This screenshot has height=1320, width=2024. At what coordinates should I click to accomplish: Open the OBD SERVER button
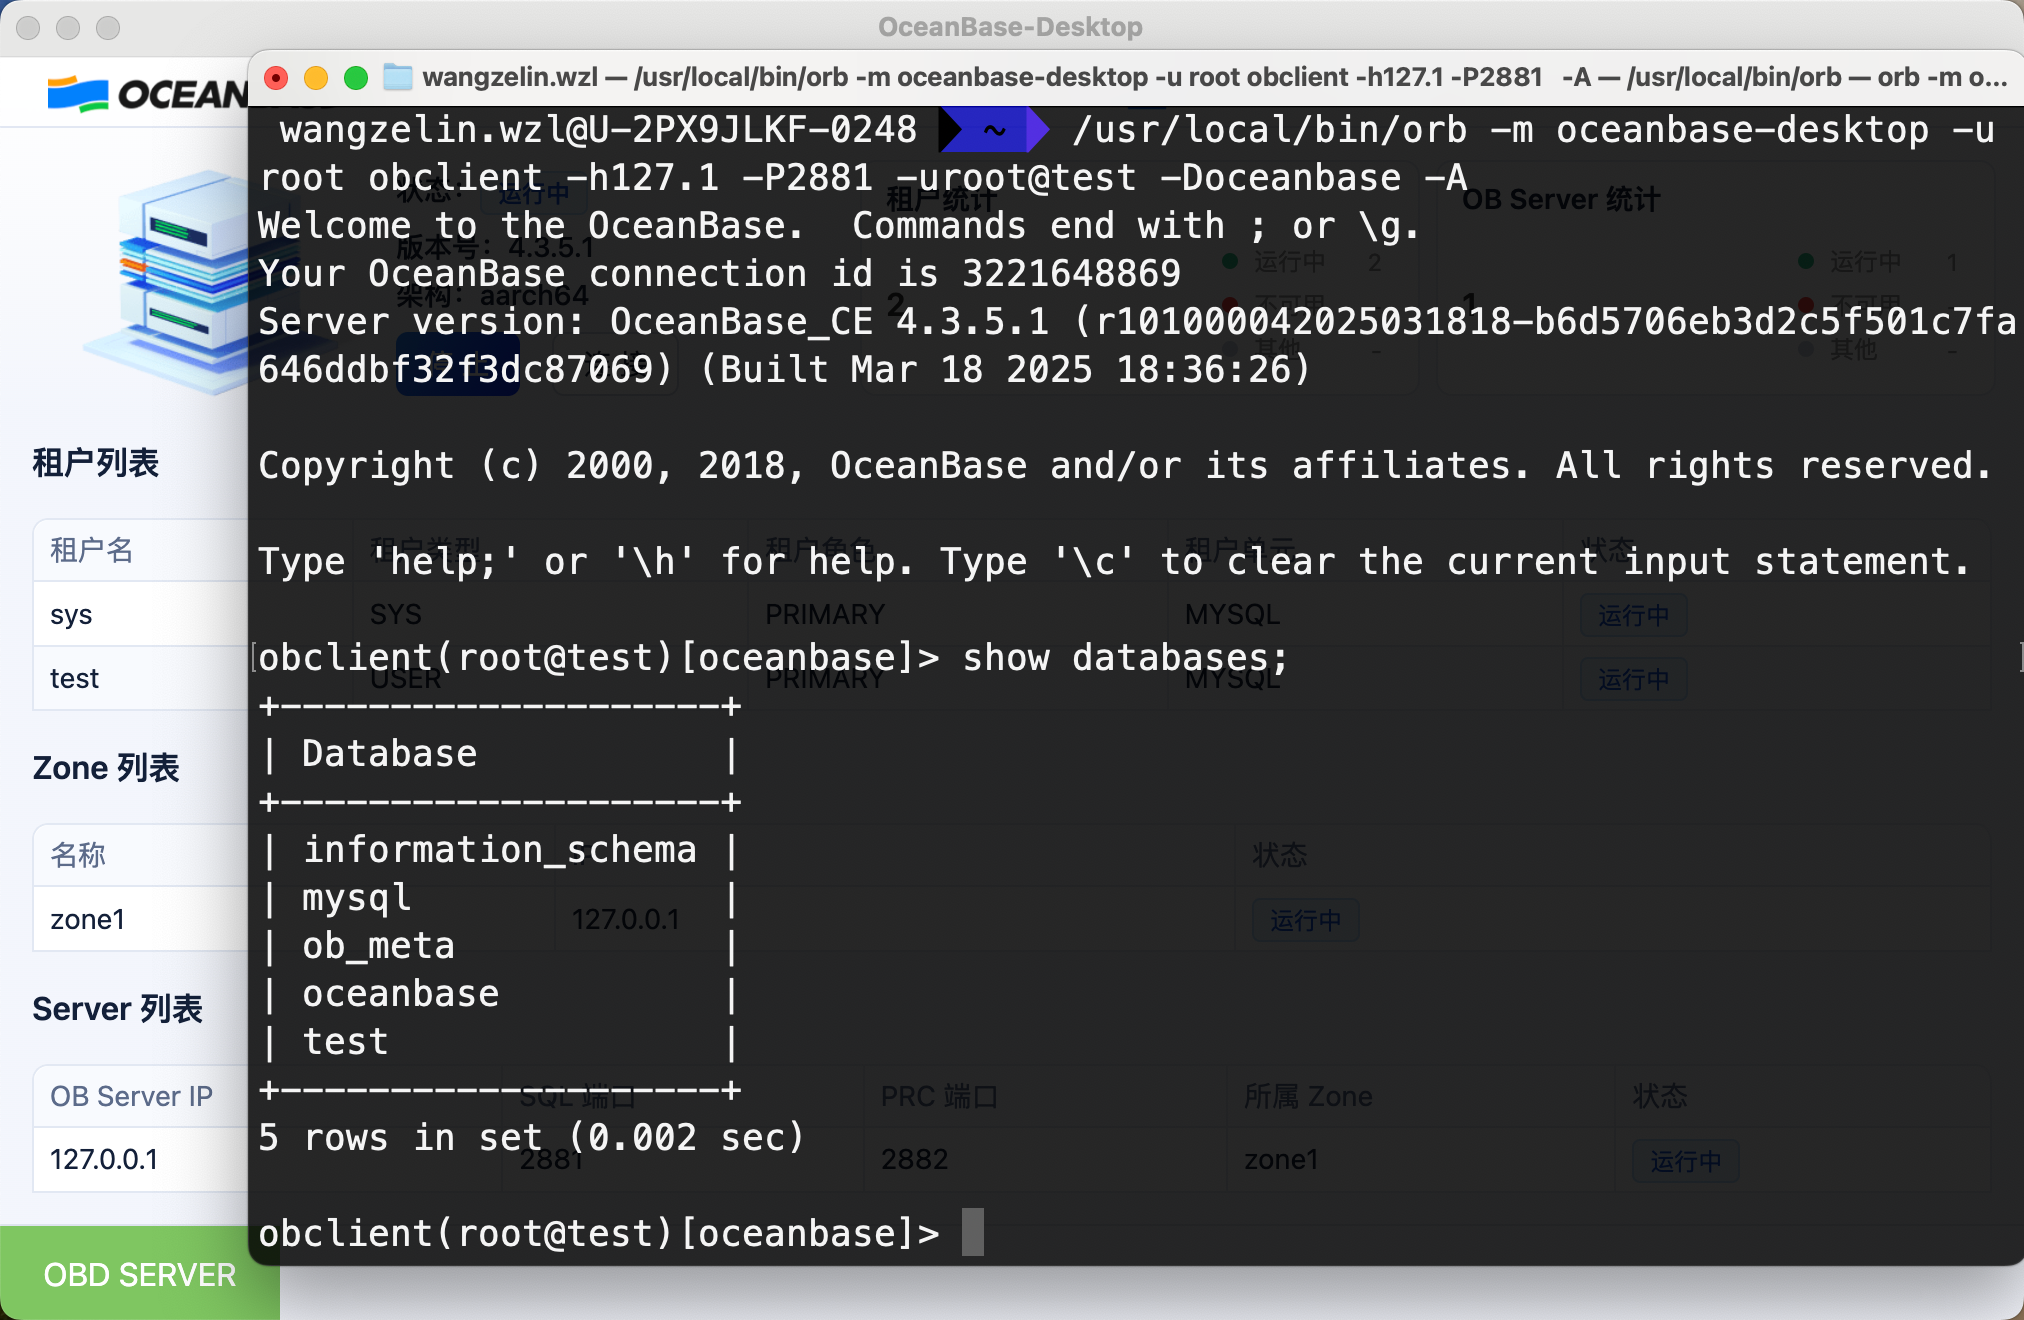139,1275
